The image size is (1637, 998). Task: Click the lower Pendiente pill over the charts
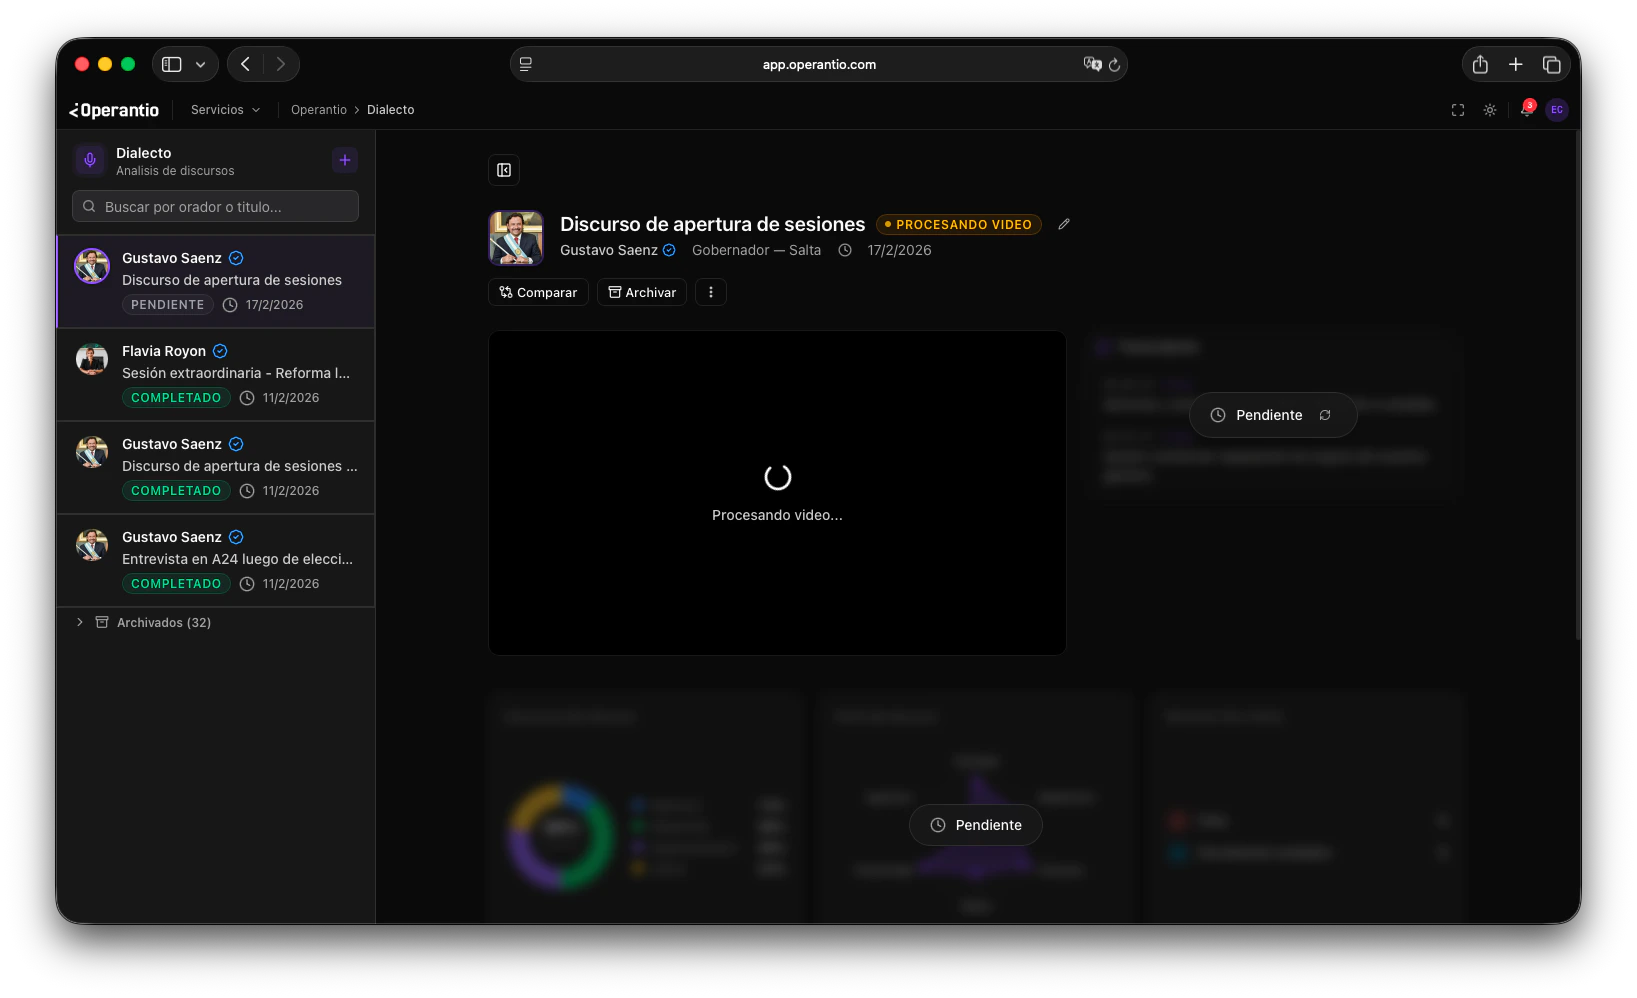[x=976, y=825]
